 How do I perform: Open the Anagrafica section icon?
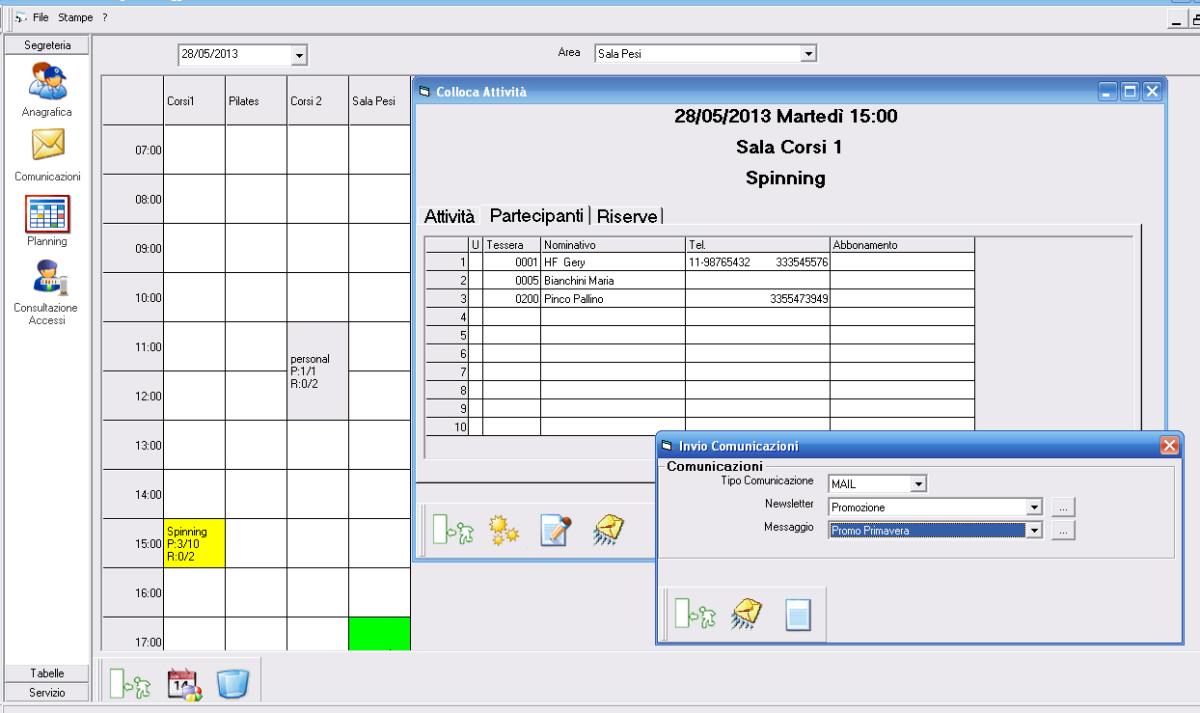point(46,84)
